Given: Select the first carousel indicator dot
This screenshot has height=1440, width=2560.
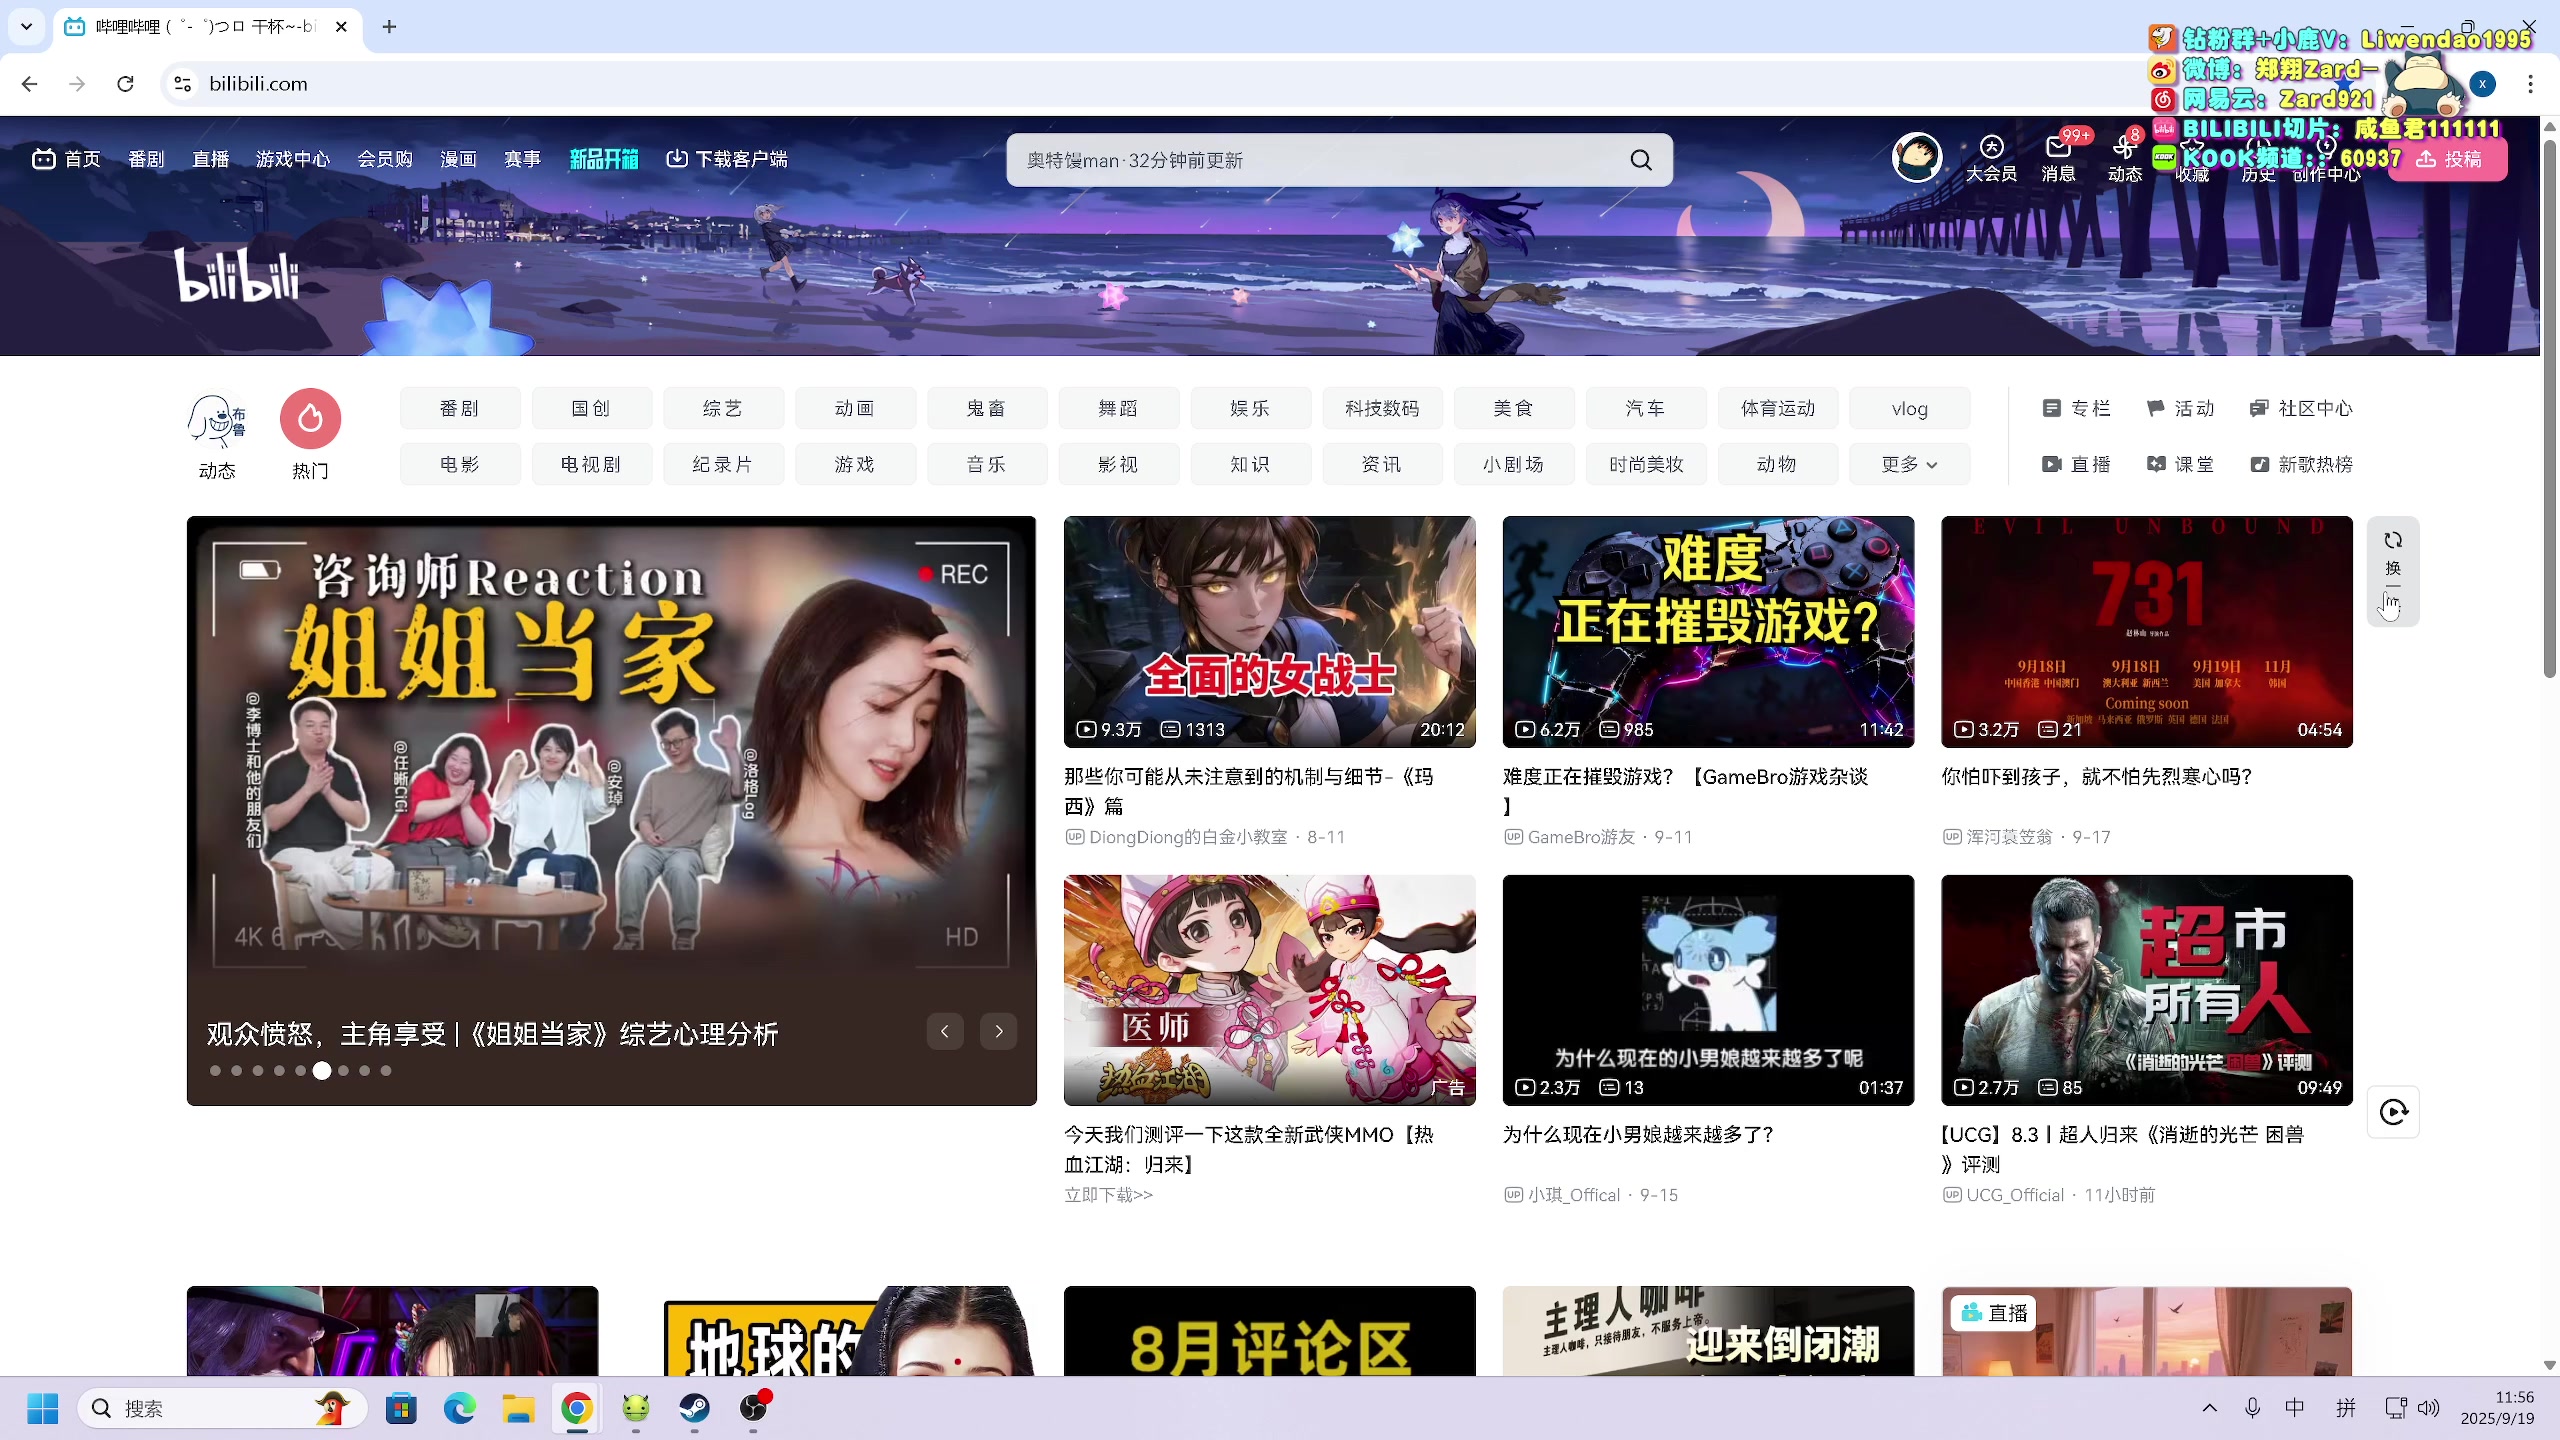Looking at the screenshot, I should click(x=215, y=1070).
